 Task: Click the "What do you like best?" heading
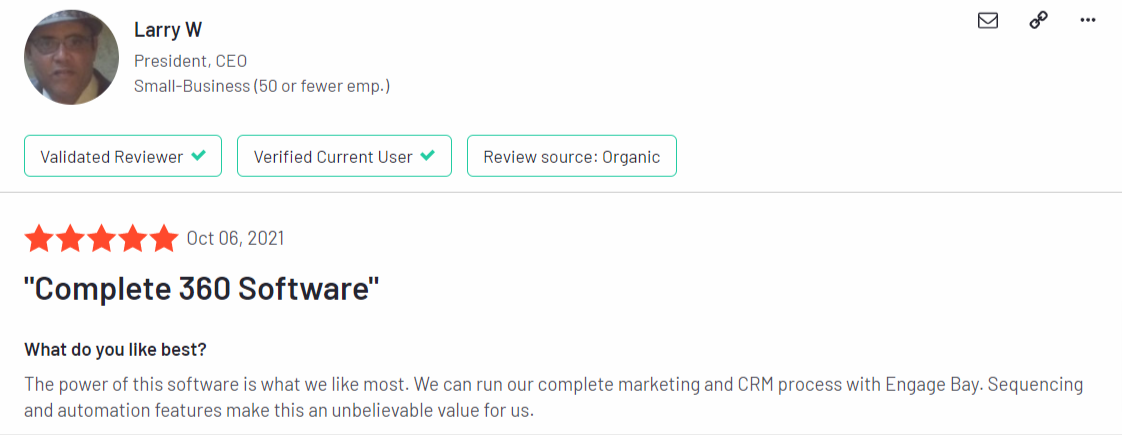pyautogui.click(x=115, y=350)
